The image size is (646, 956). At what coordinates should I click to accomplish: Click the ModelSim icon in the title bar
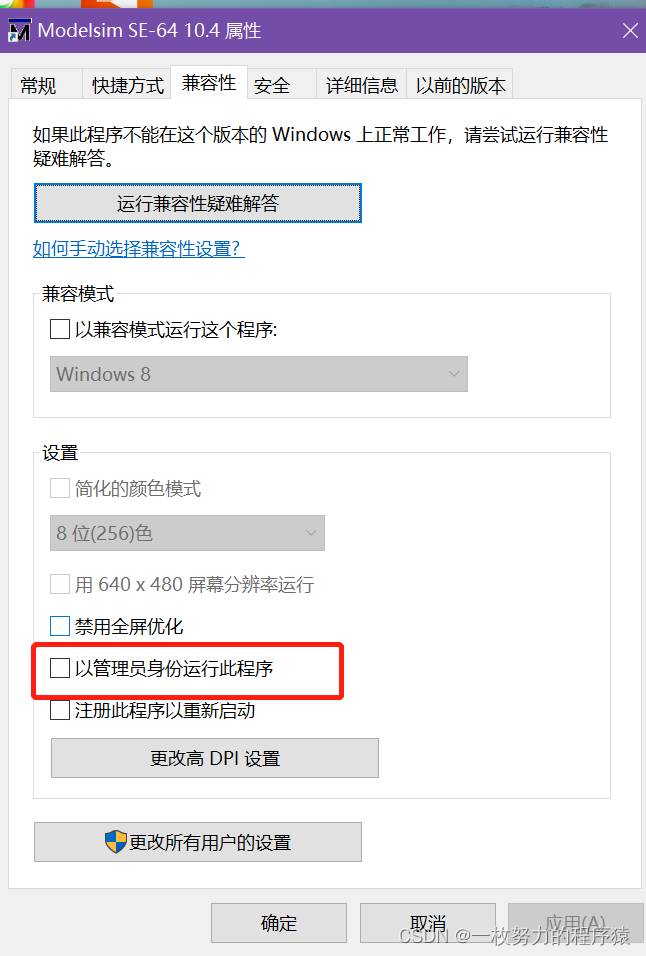pos(20,30)
